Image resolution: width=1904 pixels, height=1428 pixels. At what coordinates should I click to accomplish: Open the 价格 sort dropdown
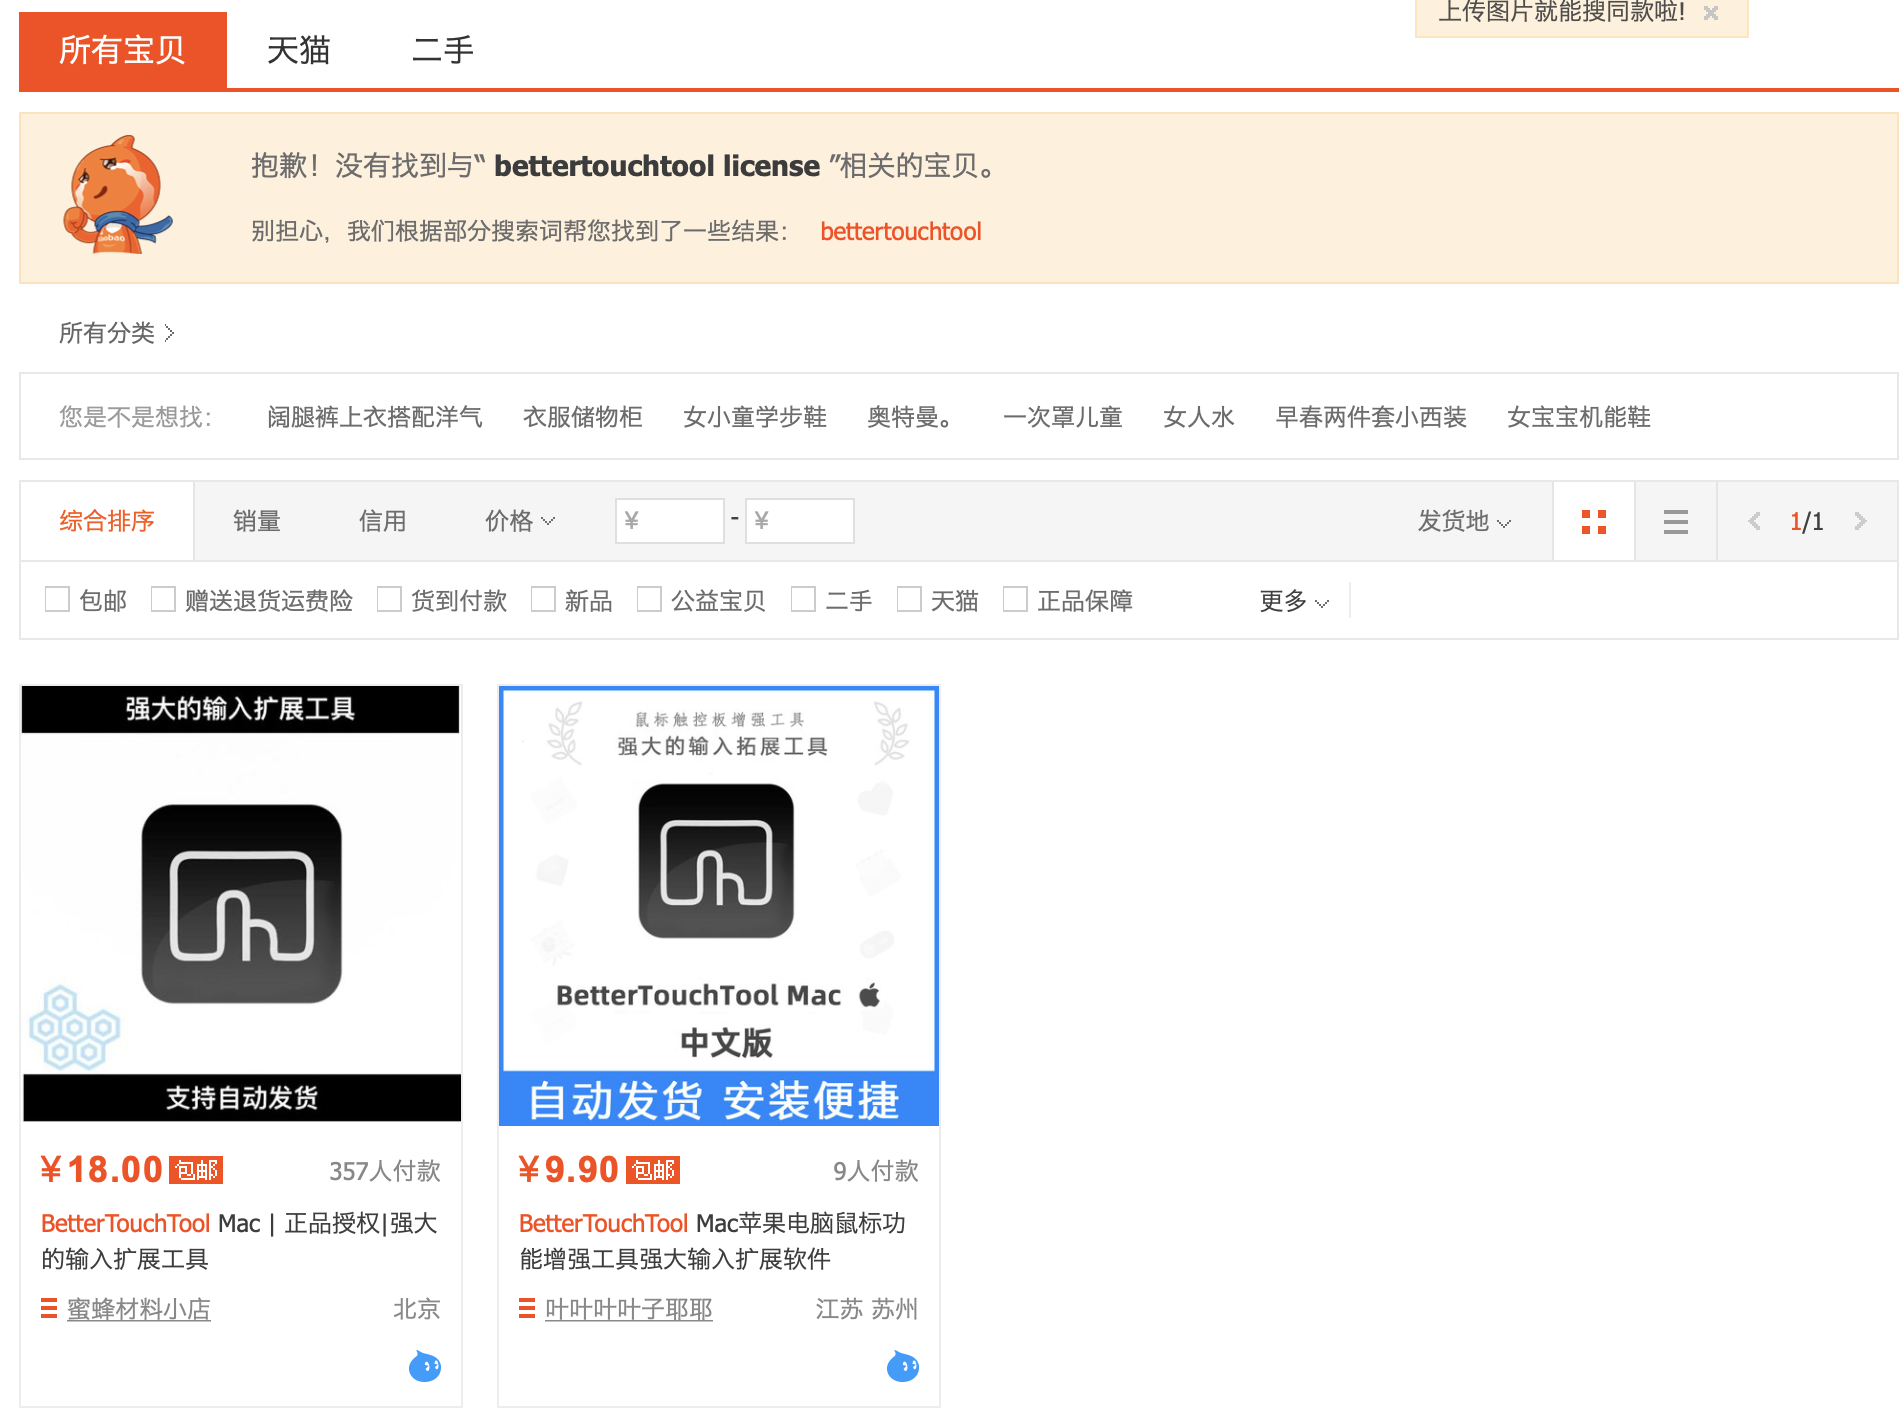click(x=520, y=521)
